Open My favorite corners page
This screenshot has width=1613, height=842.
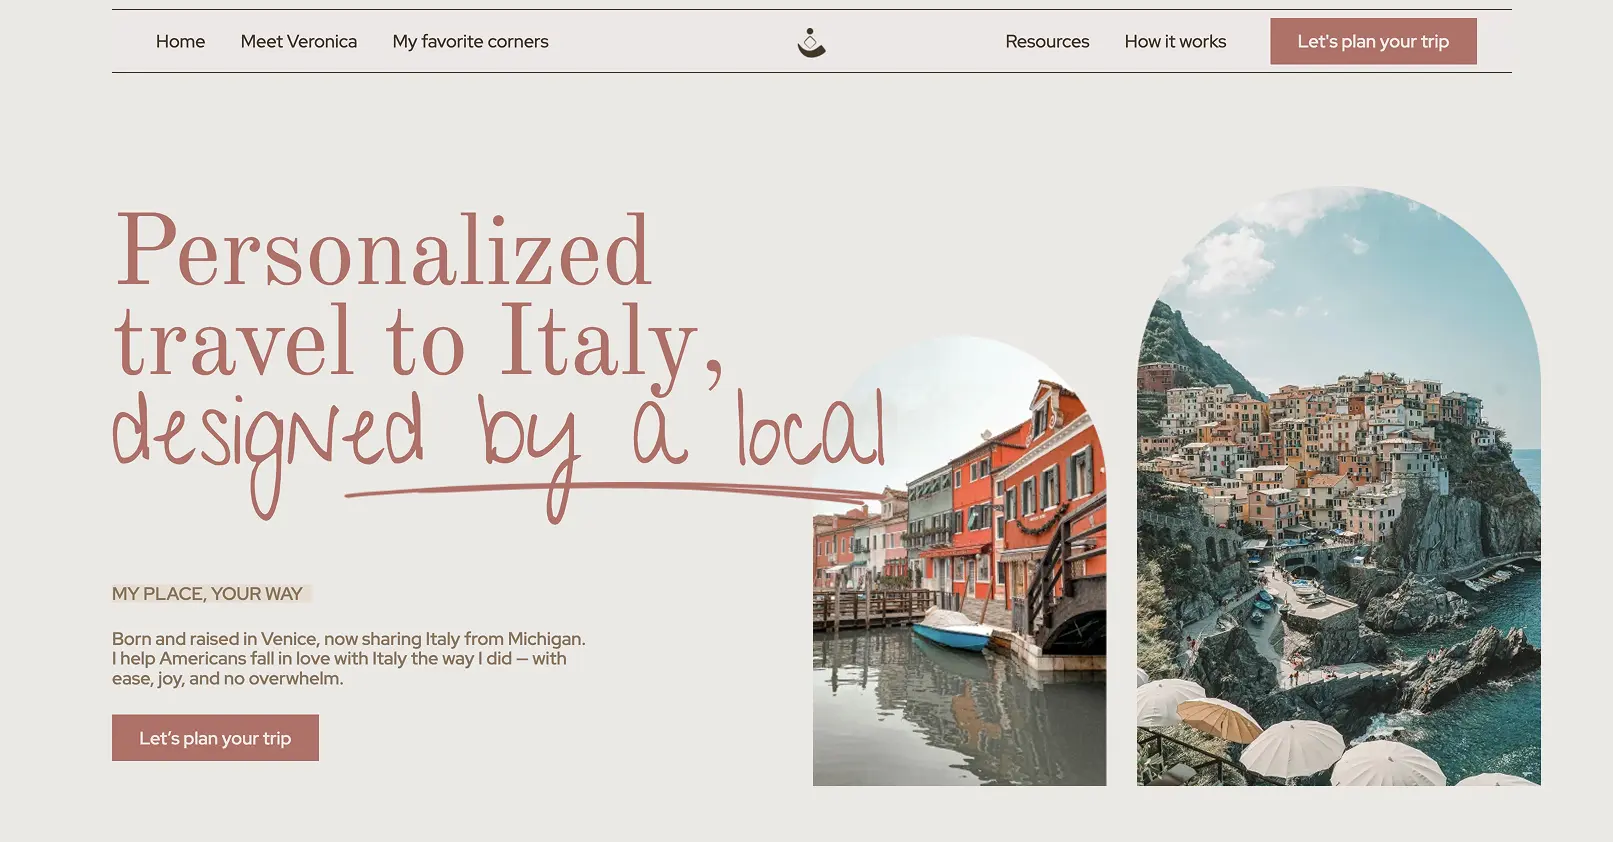pos(470,41)
